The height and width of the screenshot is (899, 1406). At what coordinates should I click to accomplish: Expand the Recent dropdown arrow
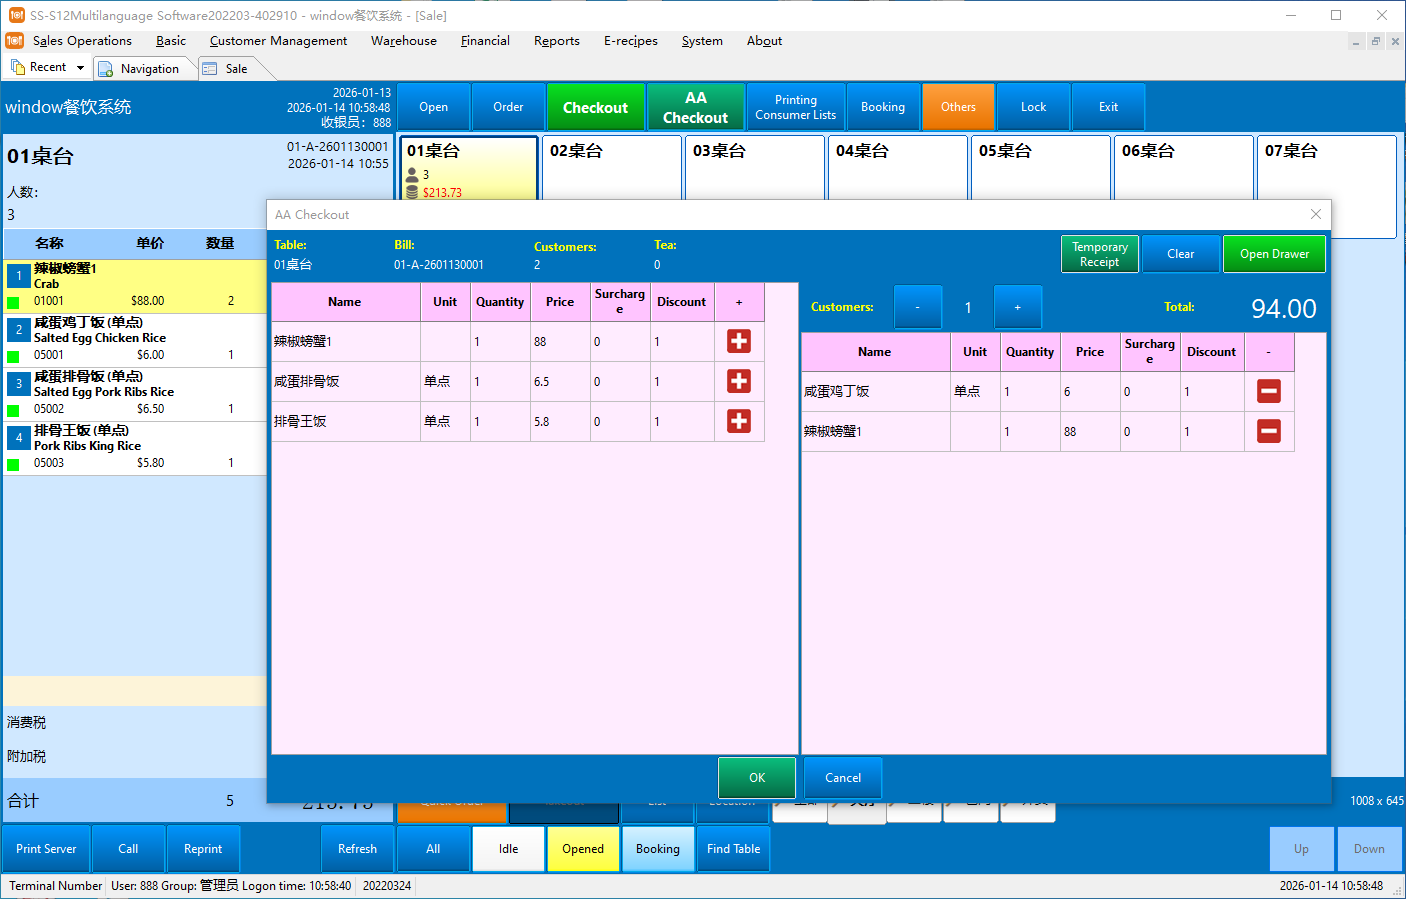(80, 68)
